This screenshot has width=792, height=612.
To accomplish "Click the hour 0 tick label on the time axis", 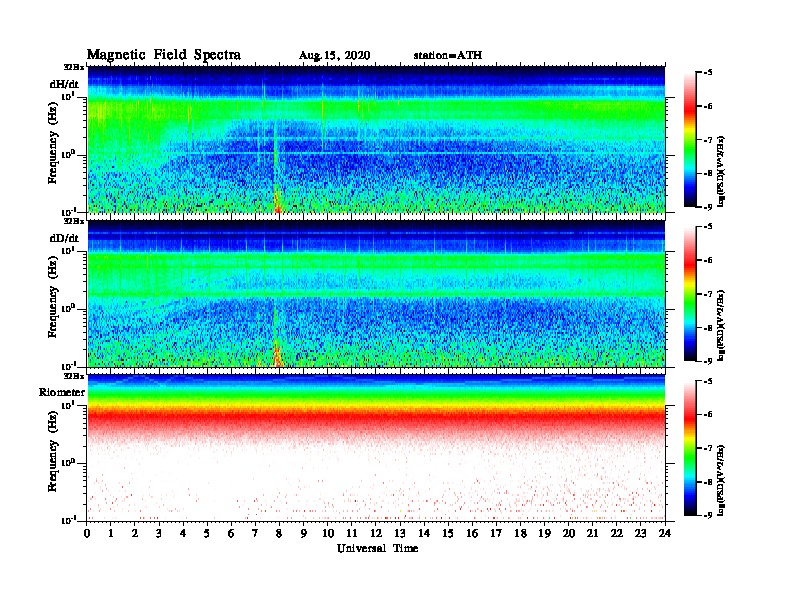I will [x=87, y=533].
